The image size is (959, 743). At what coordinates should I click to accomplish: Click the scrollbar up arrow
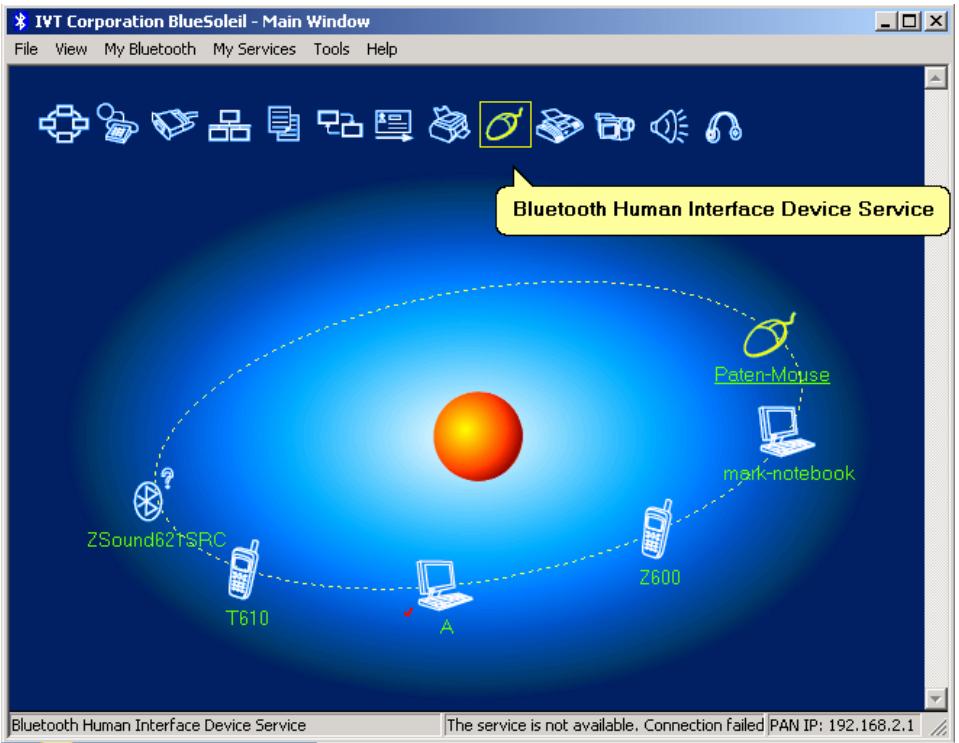click(x=936, y=78)
